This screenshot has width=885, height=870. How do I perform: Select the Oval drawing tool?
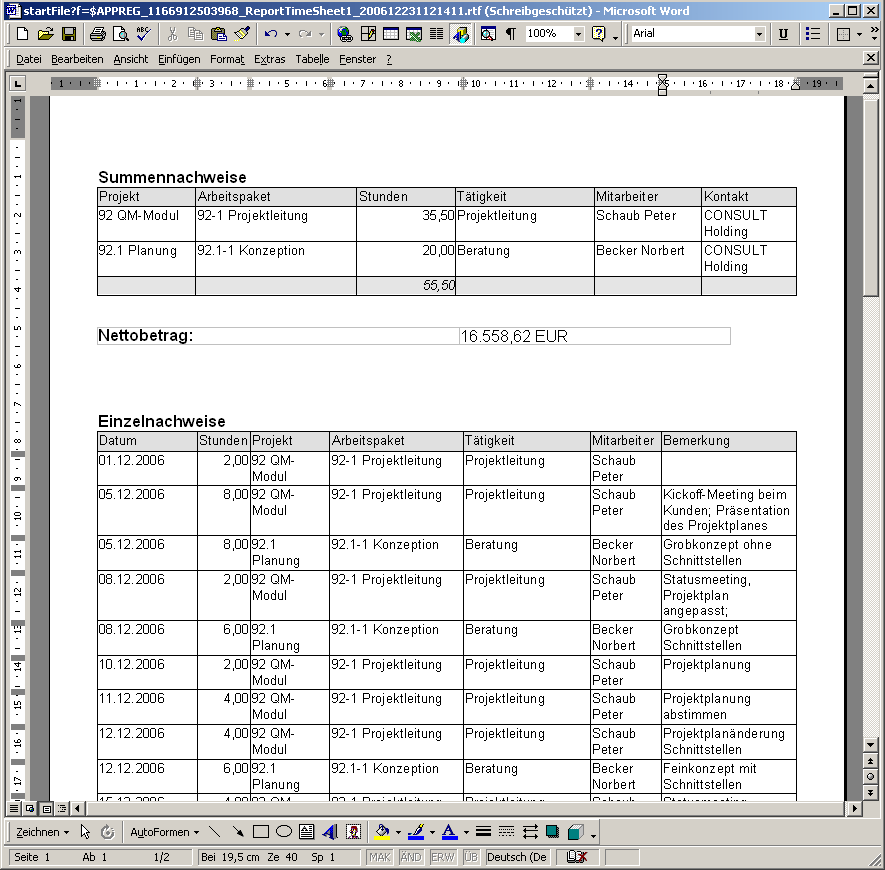pyautogui.click(x=284, y=831)
